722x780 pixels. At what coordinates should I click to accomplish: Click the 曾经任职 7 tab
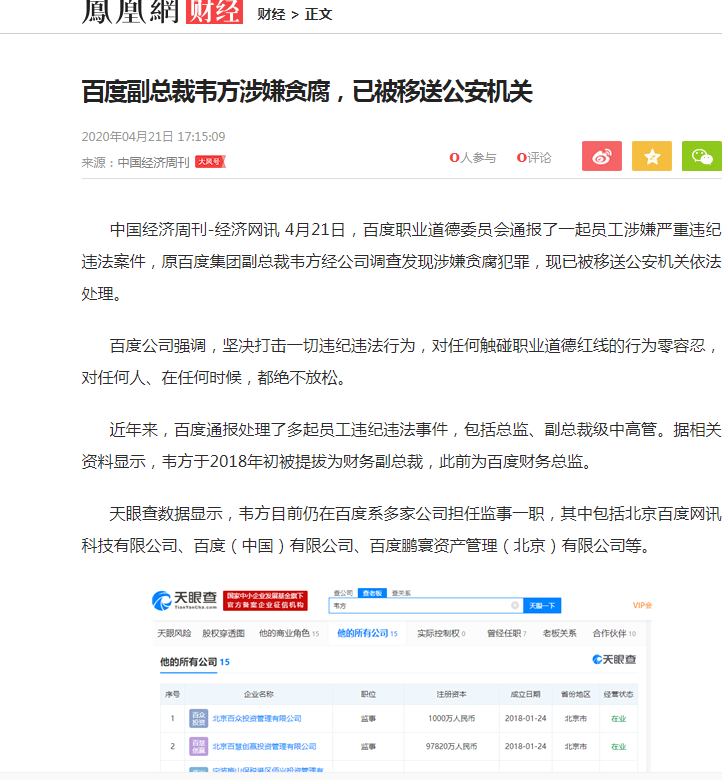tap(507, 633)
